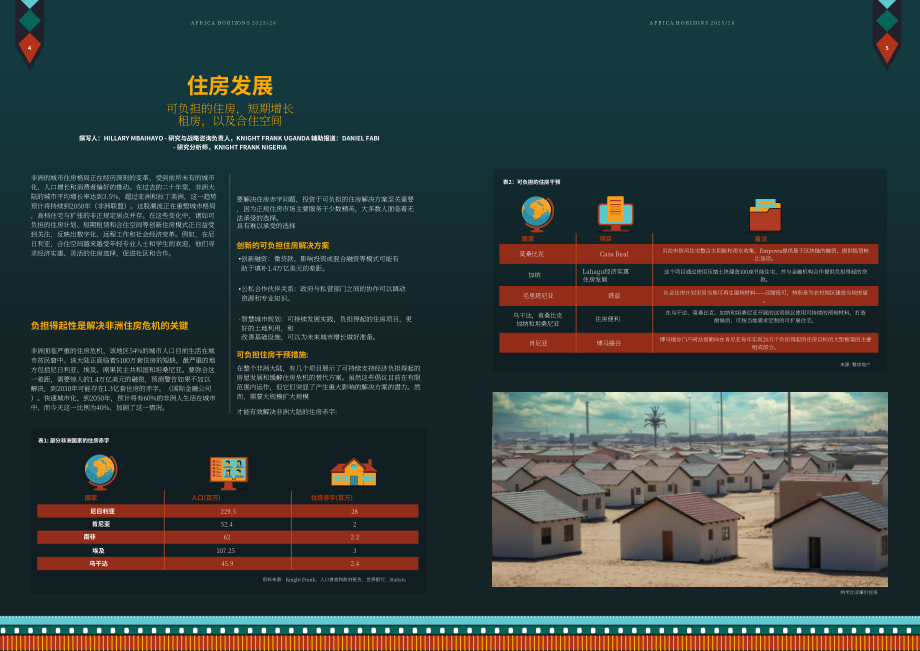Viewport: 920px width, 651px height.
Task: Click the Table 2 source note 来源
Action: (x=855, y=364)
